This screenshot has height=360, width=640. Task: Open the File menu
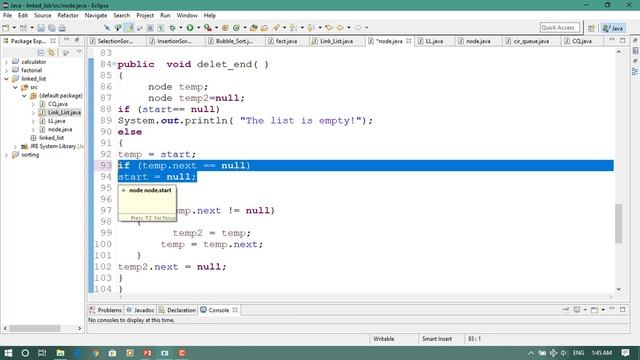coord(7,15)
